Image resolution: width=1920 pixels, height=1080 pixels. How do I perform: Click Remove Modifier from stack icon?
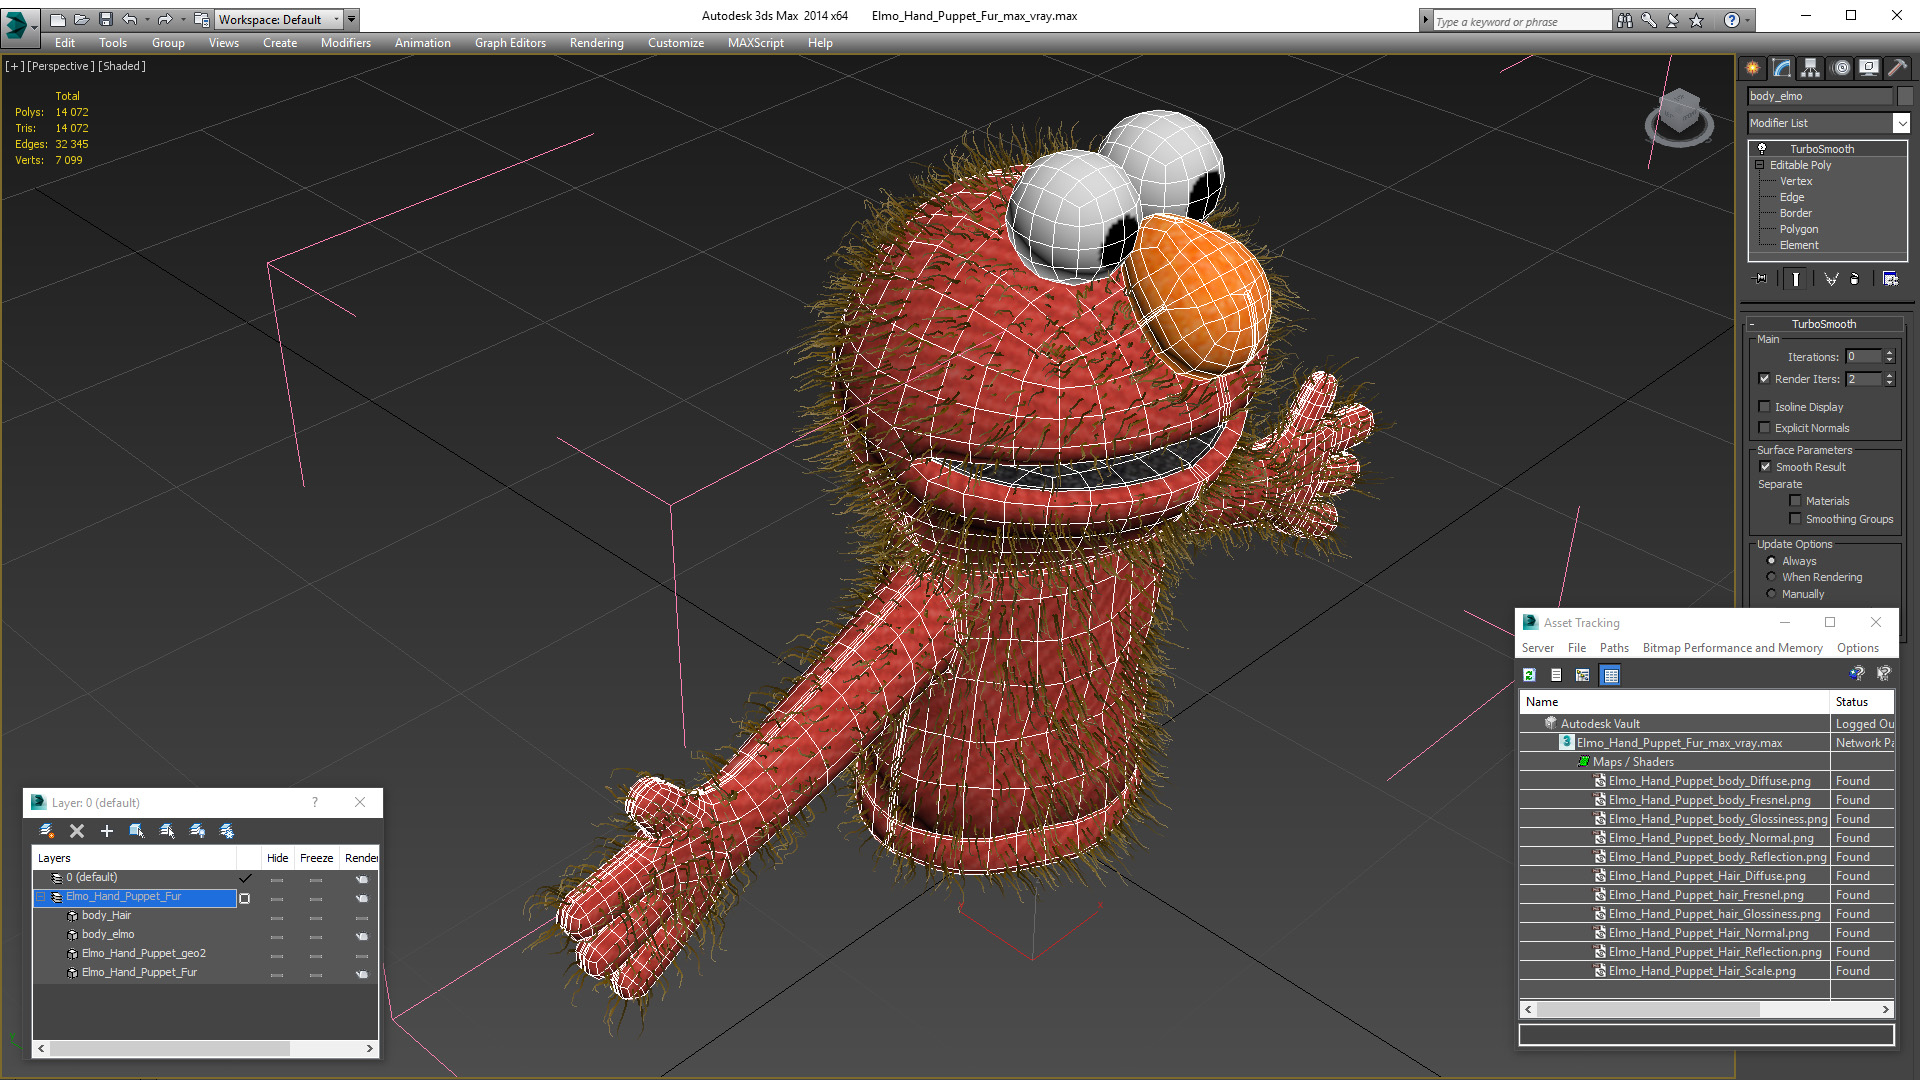tap(1855, 279)
